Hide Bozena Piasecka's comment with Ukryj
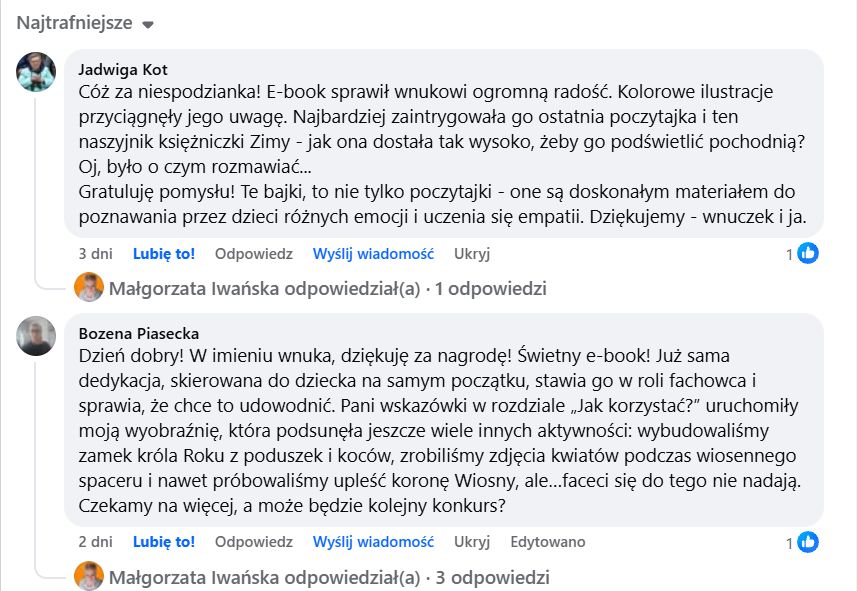The width and height of the screenshot is (857, 591). pyautogui.click(x=472, y=542)
